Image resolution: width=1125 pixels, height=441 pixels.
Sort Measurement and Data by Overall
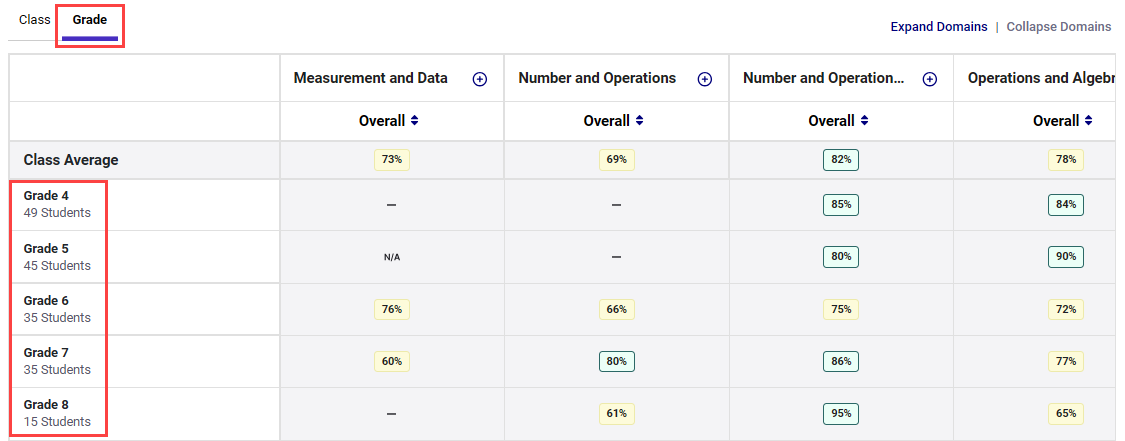tap(390, 121)
